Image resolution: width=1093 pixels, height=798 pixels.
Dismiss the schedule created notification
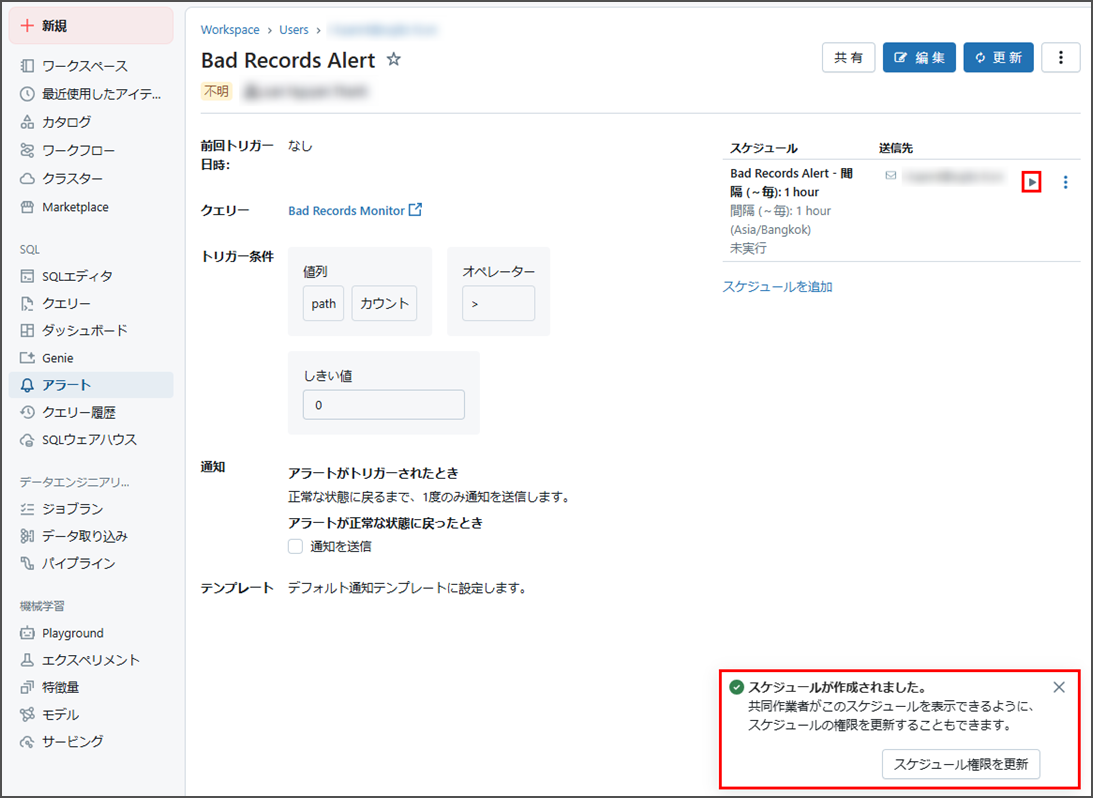[1059, 687]
